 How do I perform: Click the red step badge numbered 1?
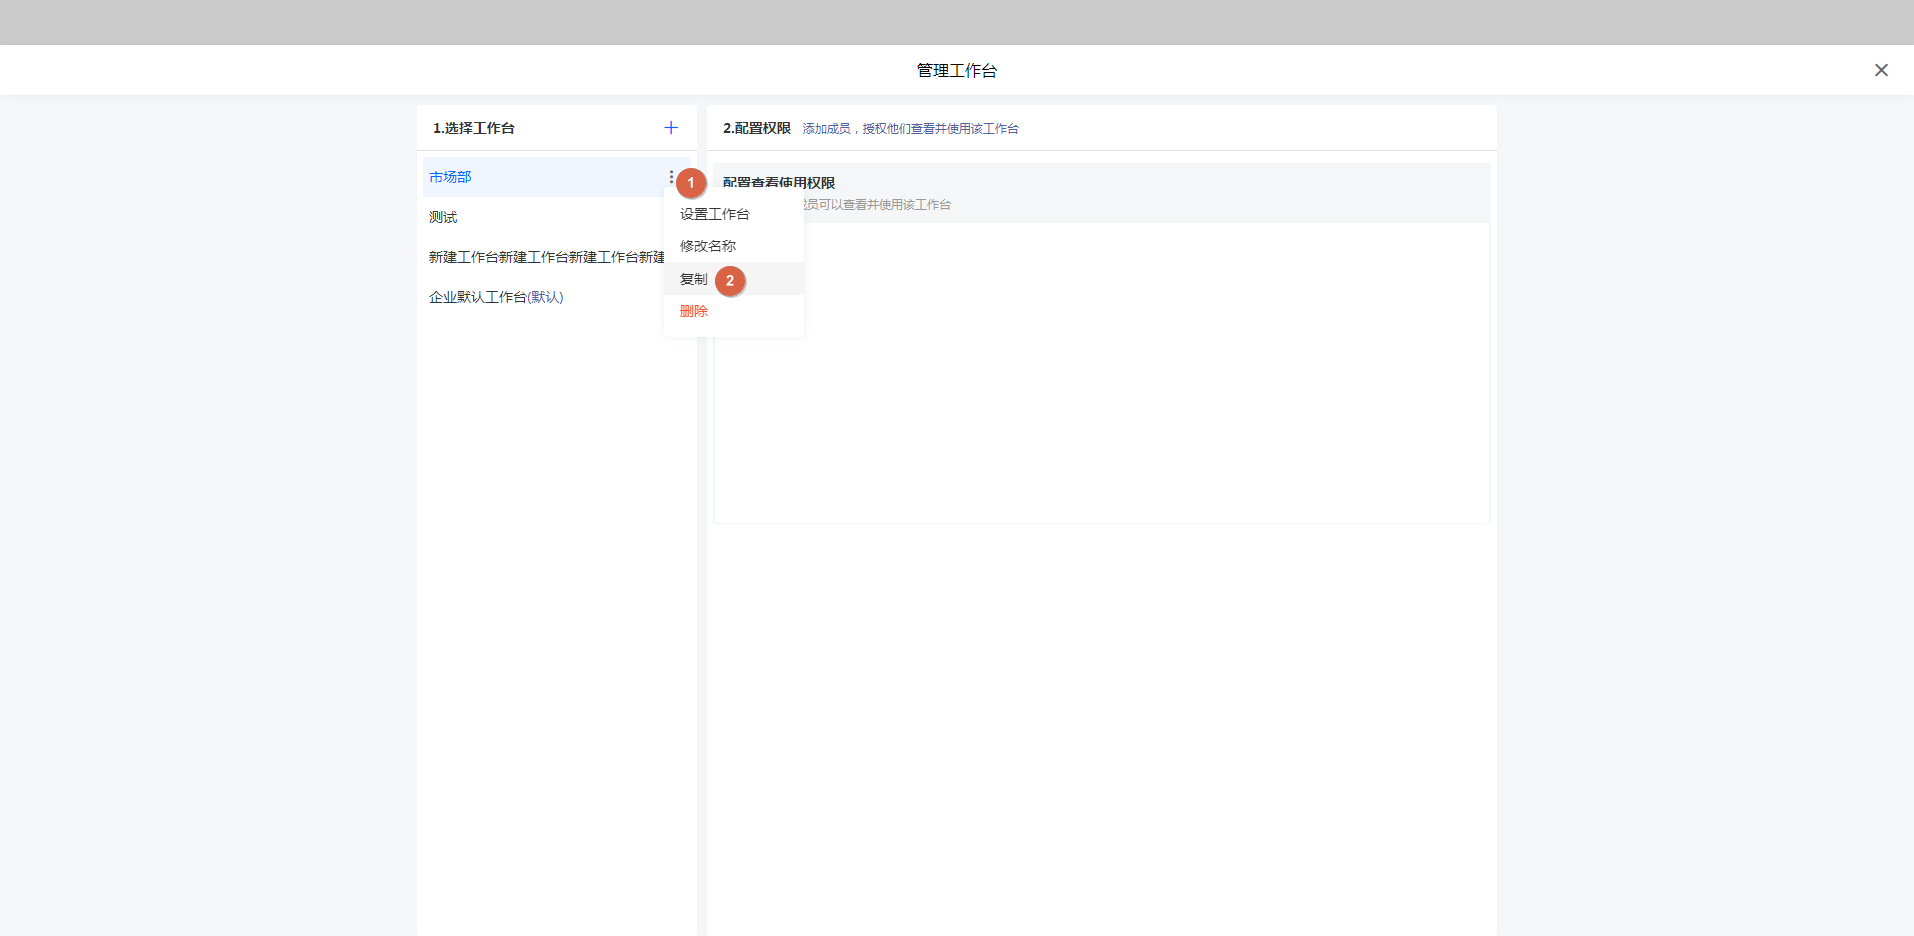pos(691,183)
